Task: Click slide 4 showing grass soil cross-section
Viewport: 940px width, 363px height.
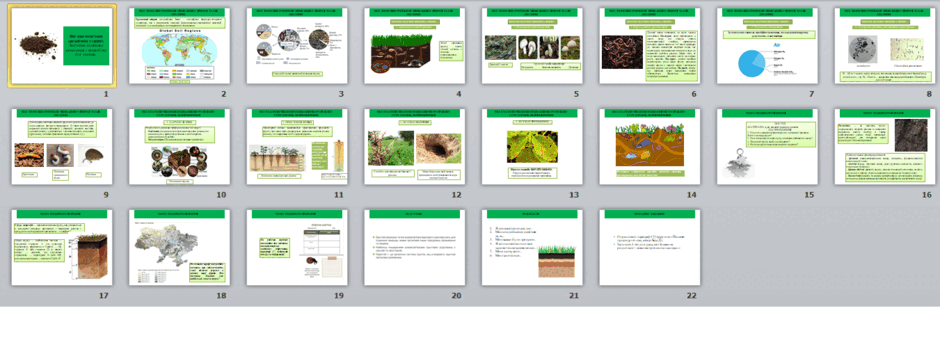Action: click(414, 46)
